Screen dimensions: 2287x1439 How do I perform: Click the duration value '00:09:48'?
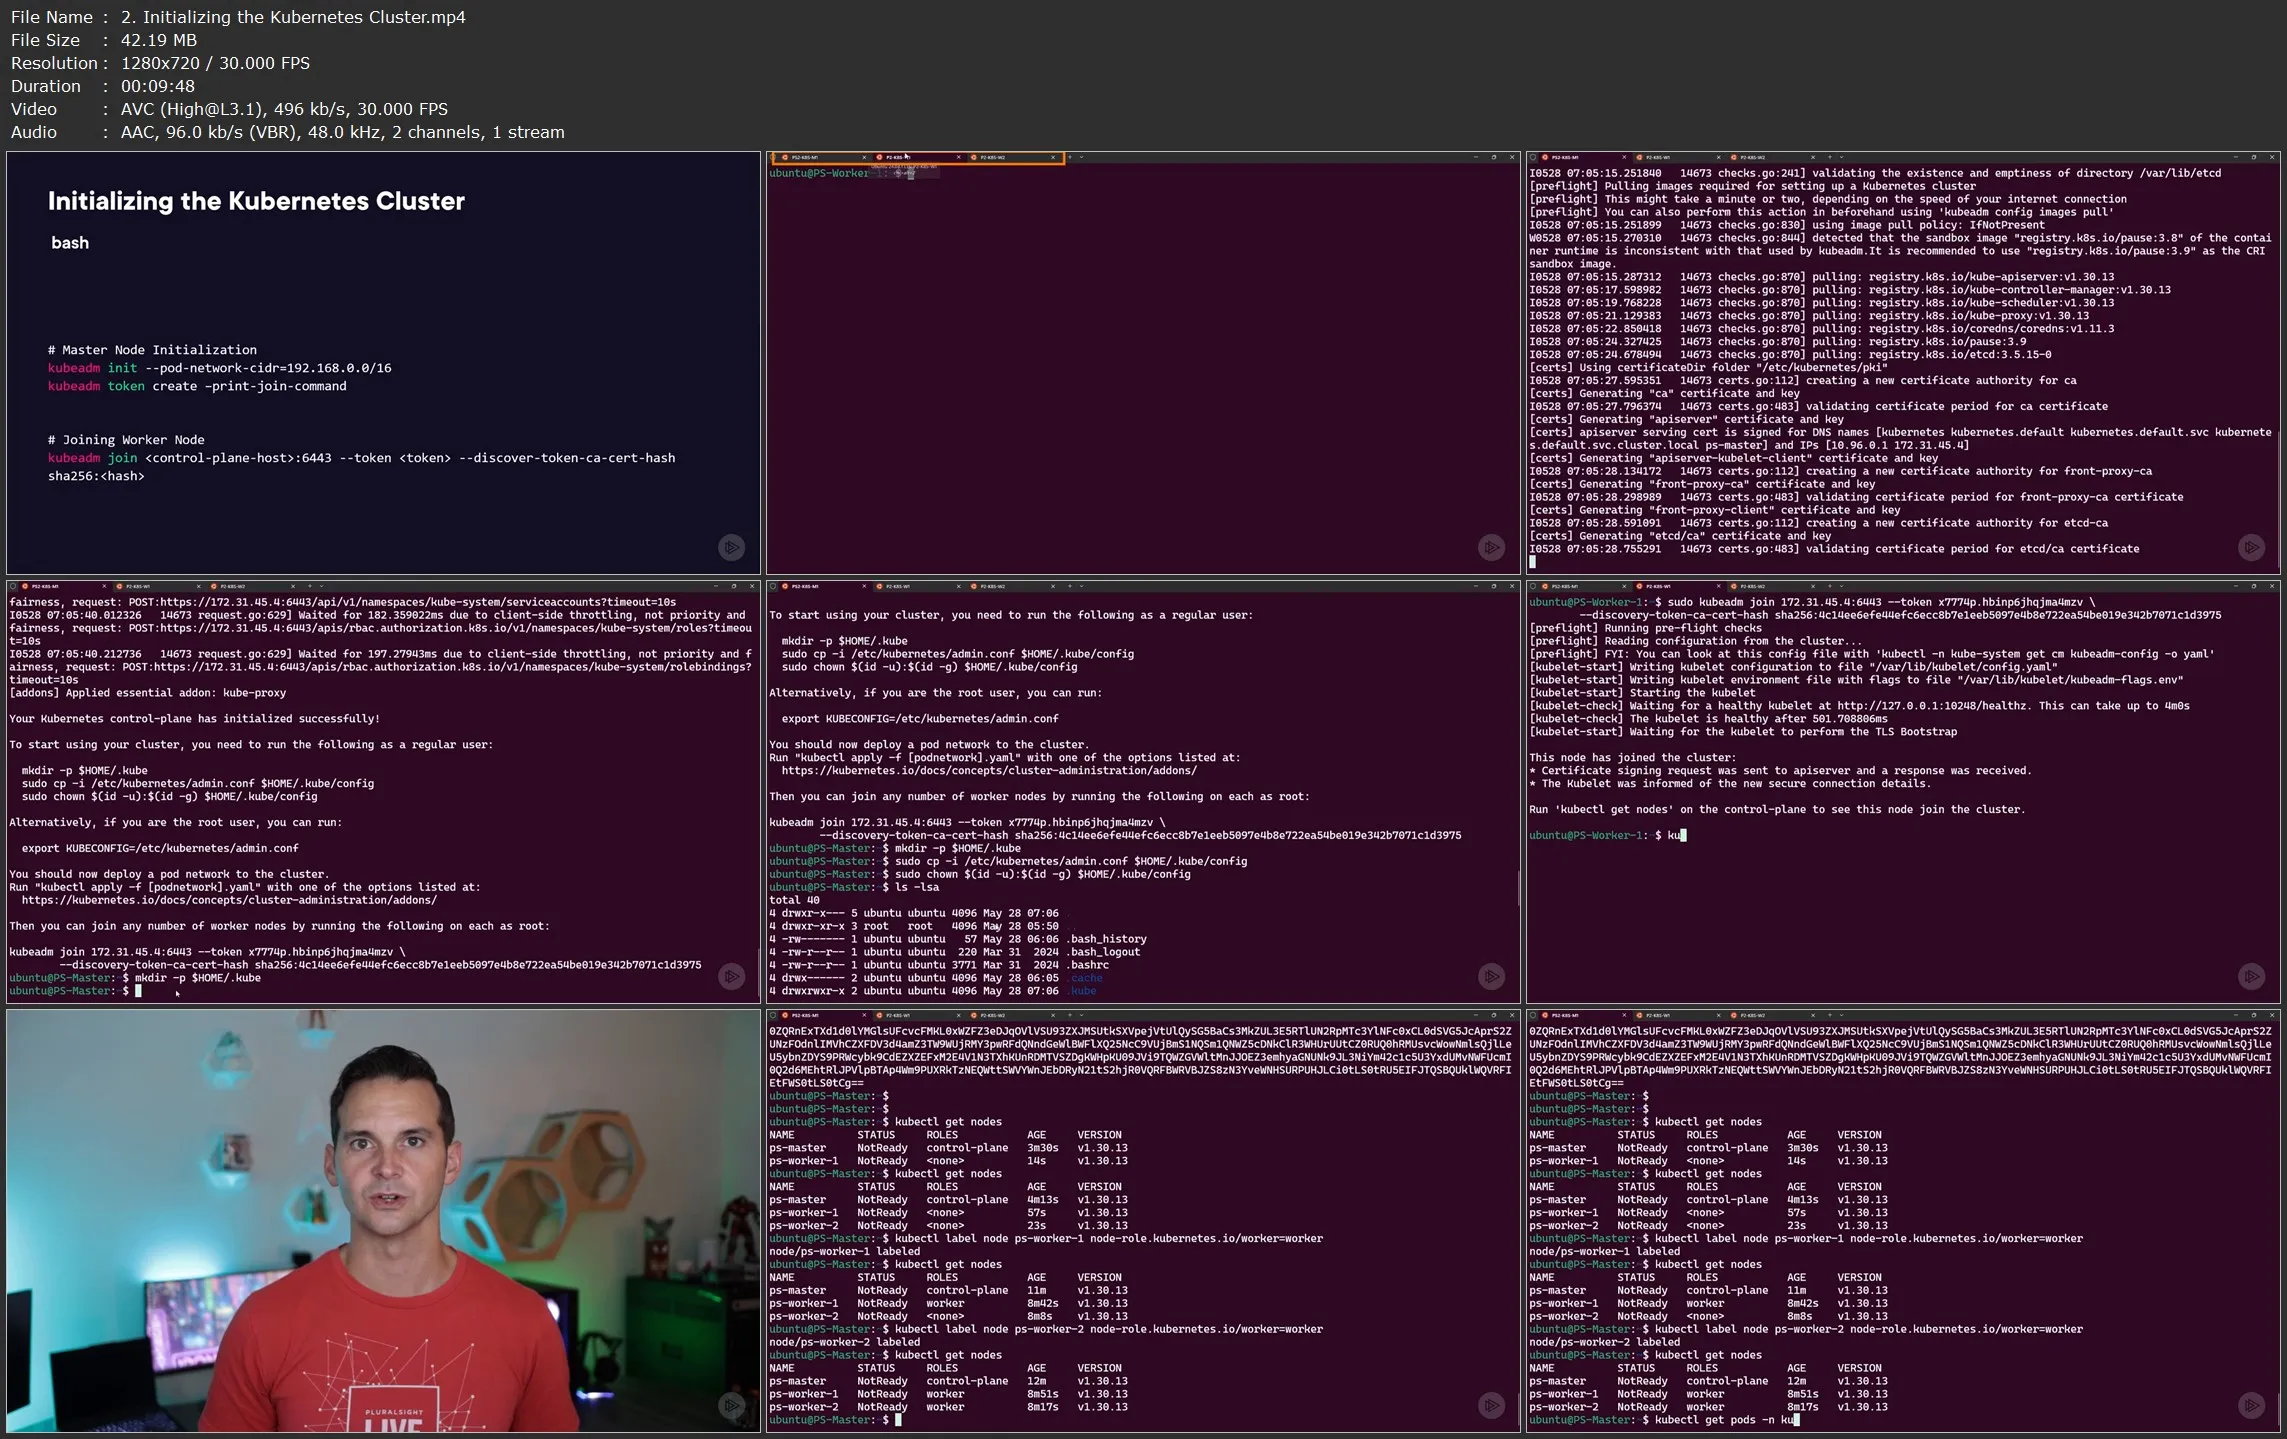point(158,86)
